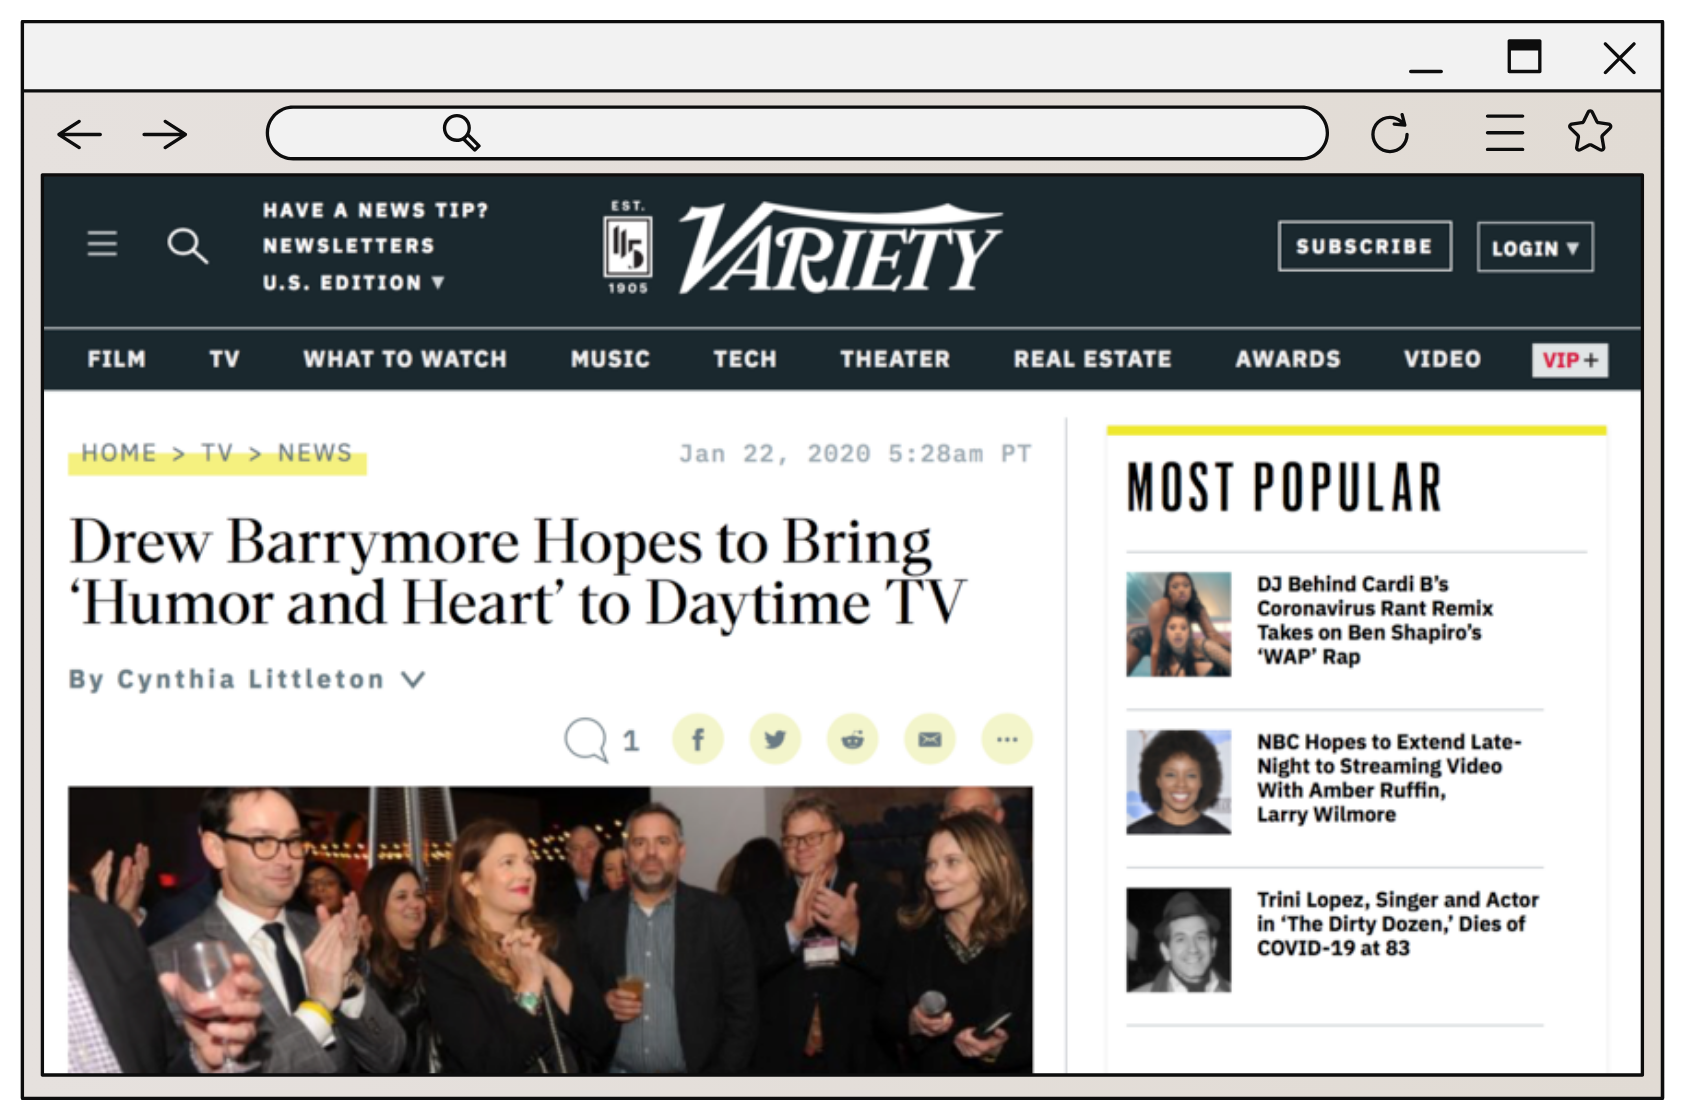Open comments via speech bubble icon

point(586,740)
